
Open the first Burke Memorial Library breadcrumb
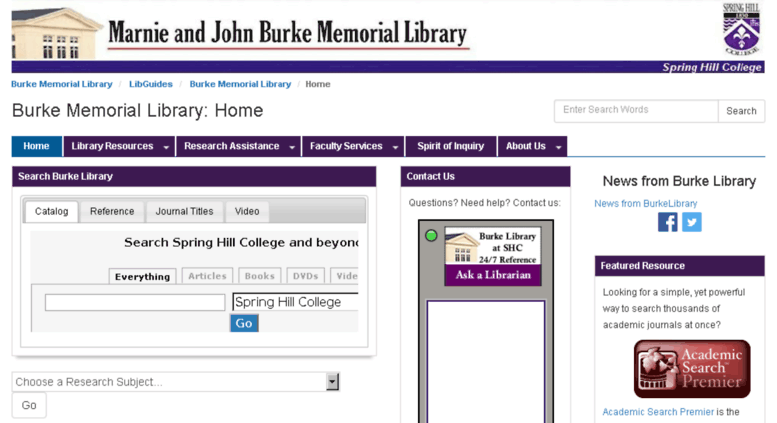(x=62, y=84)
